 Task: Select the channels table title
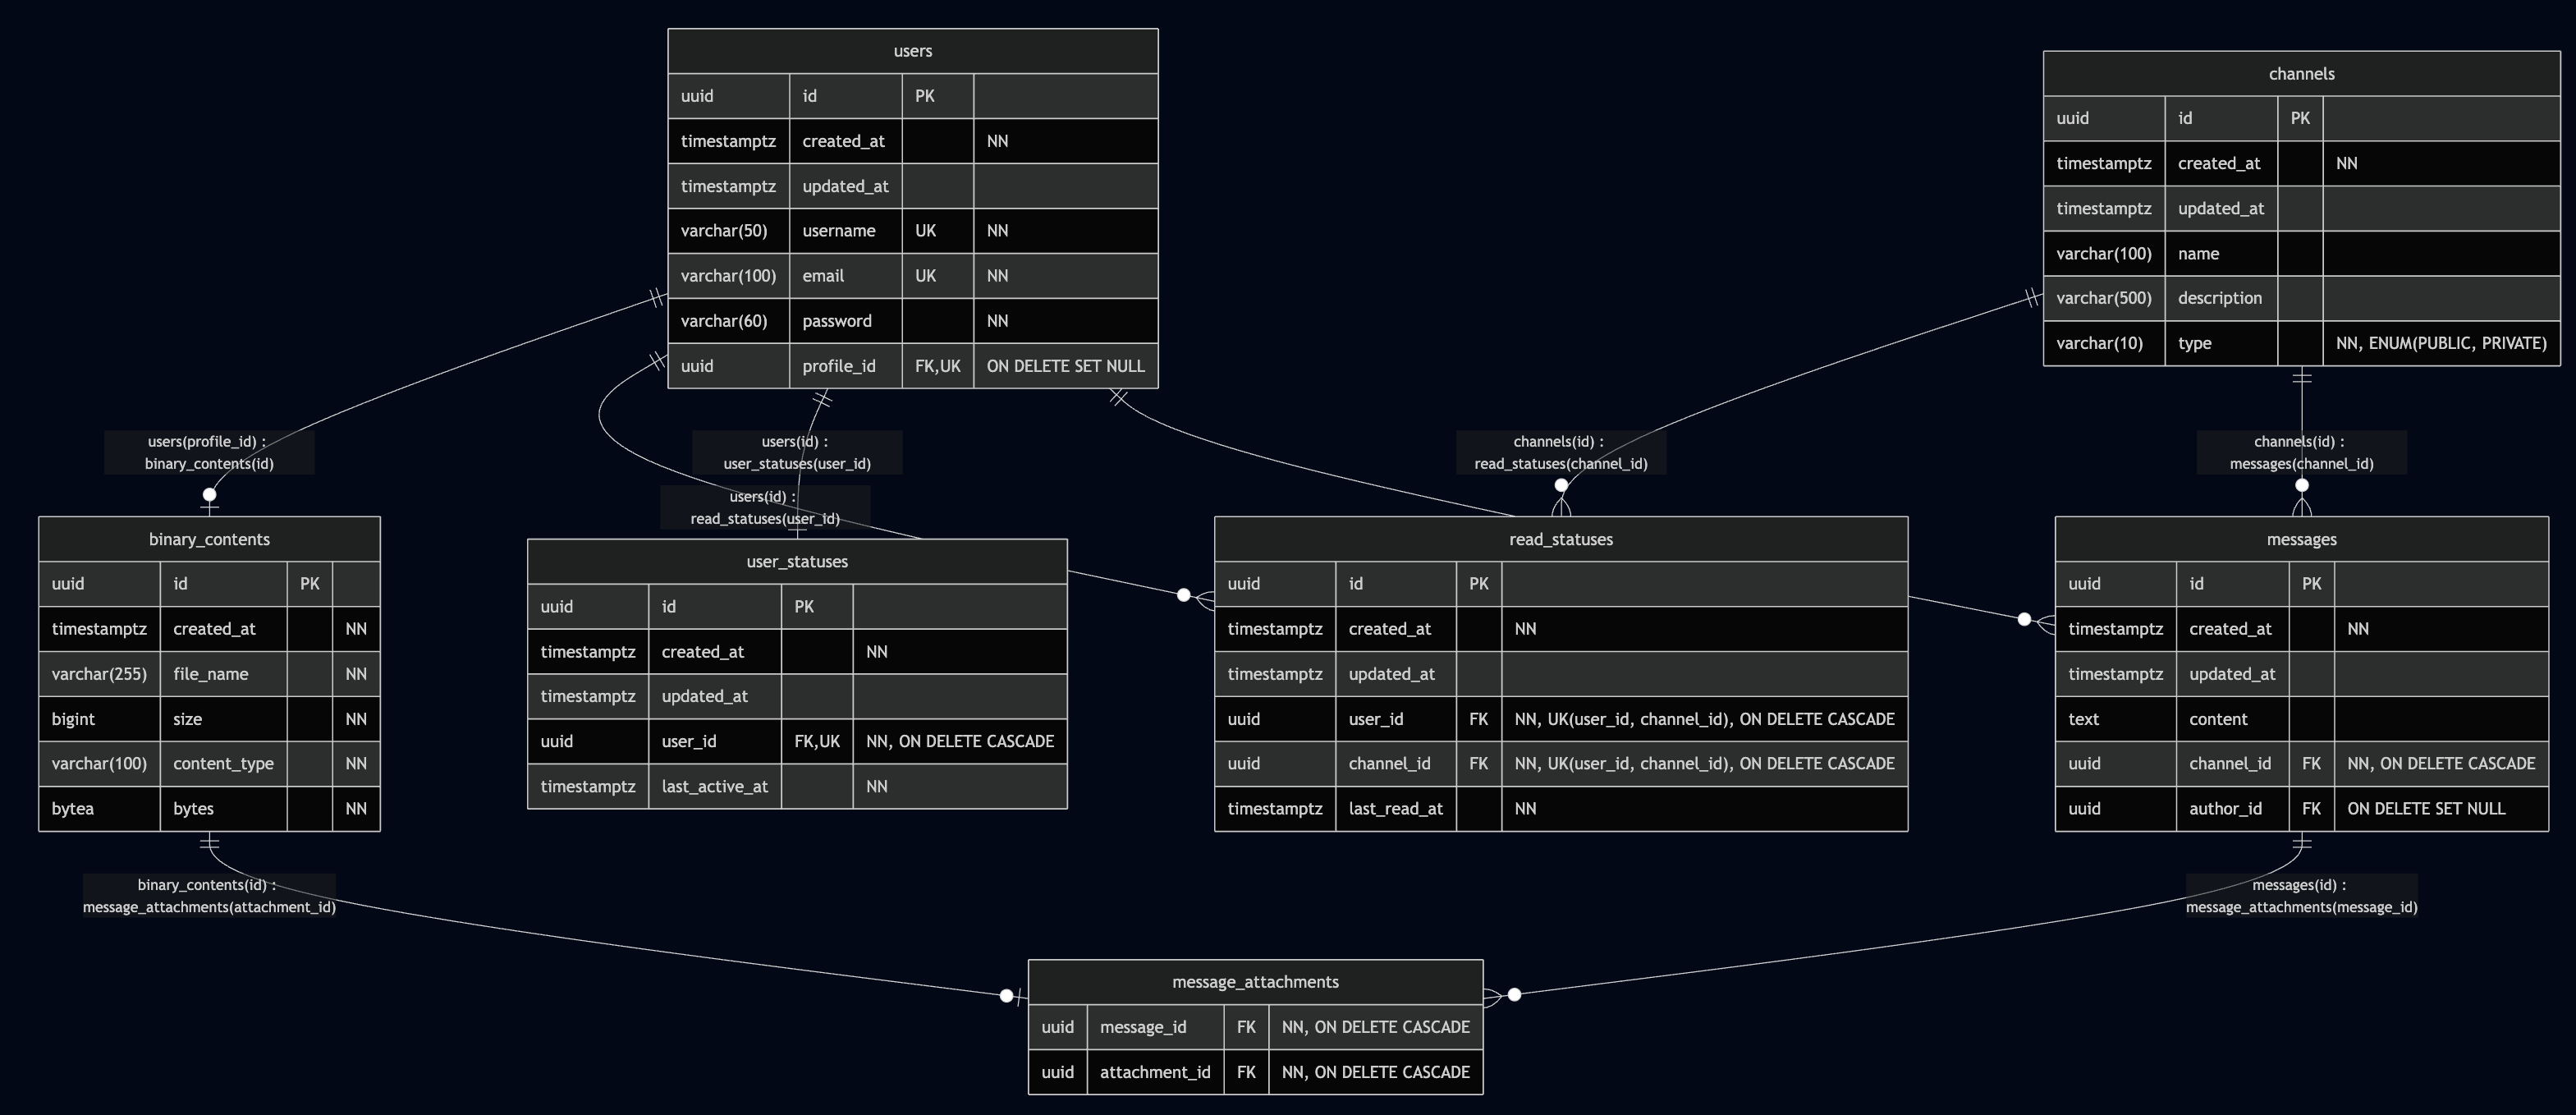[x=2301, y=74]
